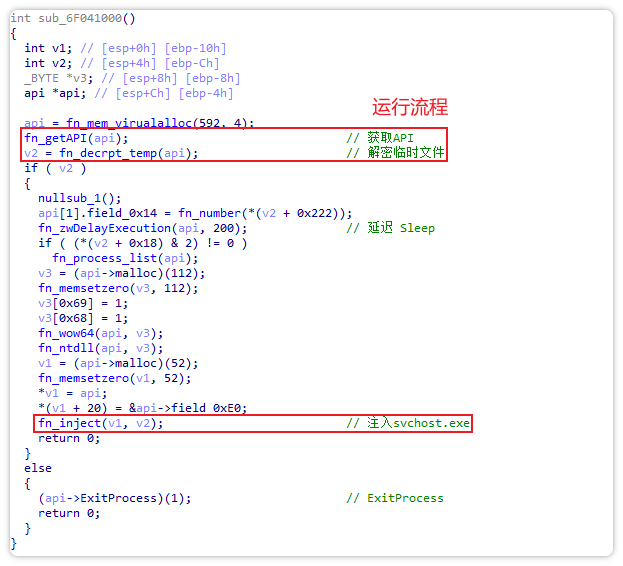The image size is (623, 566).
Task: Click the '*v1 = api;' line
Action: click(x=73, y=394)
